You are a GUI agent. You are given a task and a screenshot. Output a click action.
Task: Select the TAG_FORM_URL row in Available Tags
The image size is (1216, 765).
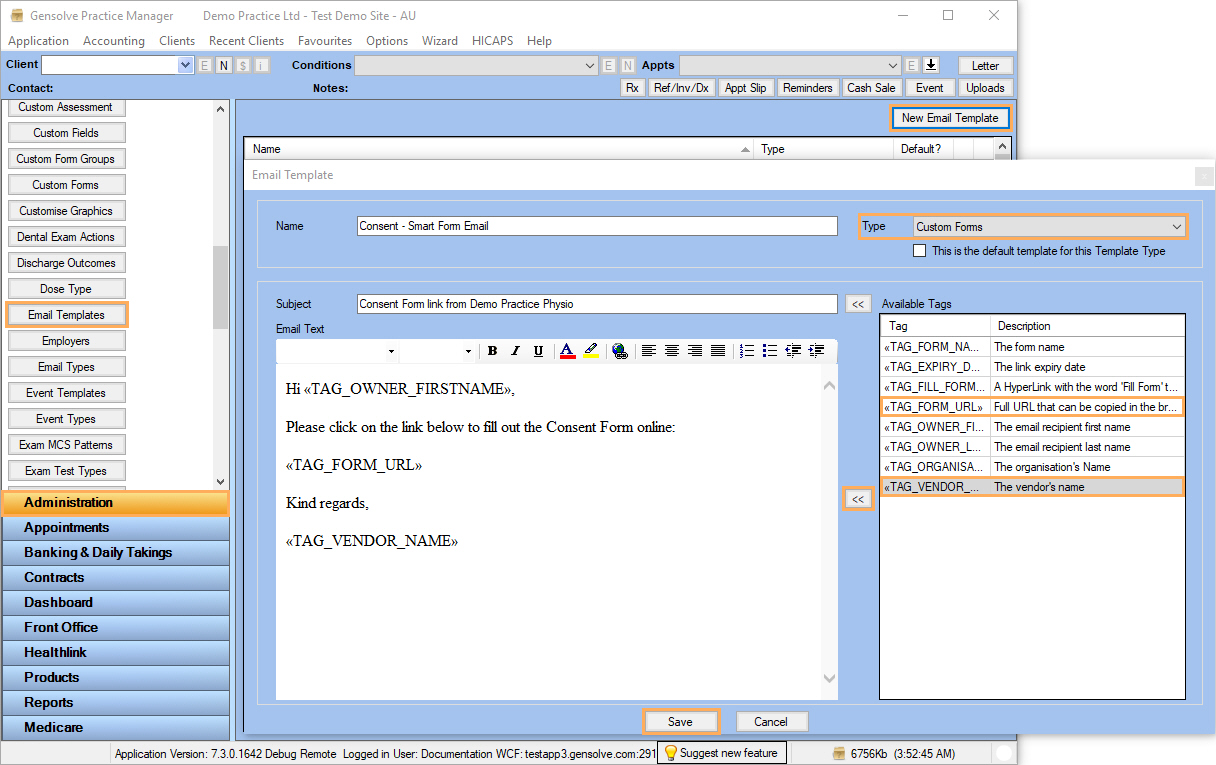coord(1030,407)
